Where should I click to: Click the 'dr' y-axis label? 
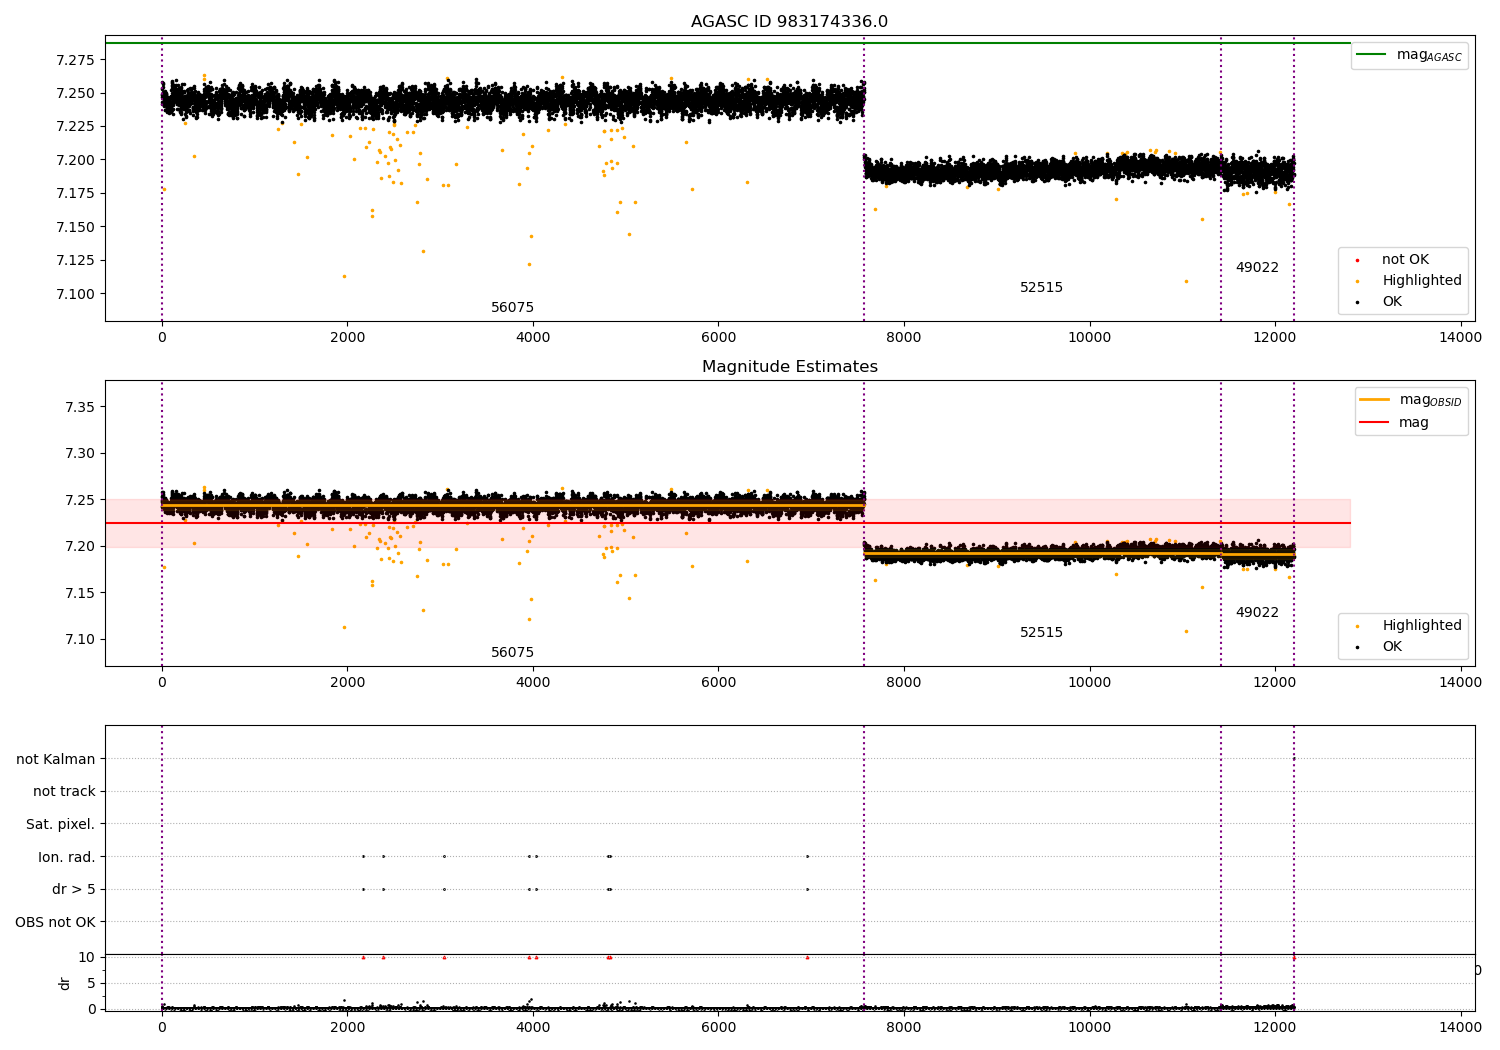point(65,983)
